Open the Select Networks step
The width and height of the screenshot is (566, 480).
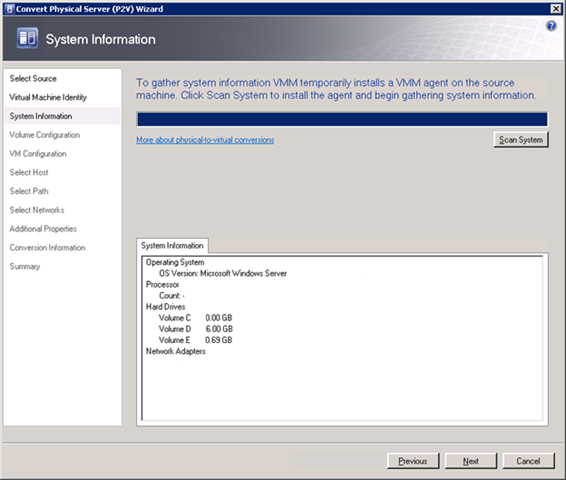pyautogui.click(x=37, y=210)
